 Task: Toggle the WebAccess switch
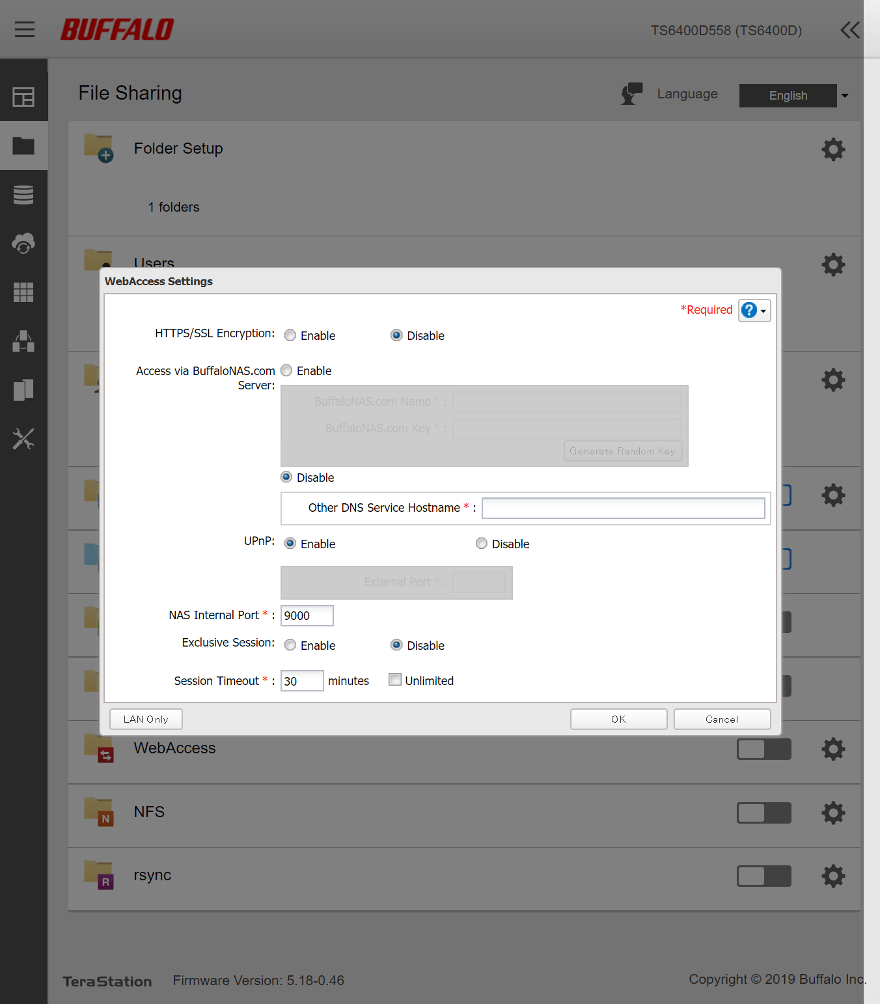click(764, 749)
